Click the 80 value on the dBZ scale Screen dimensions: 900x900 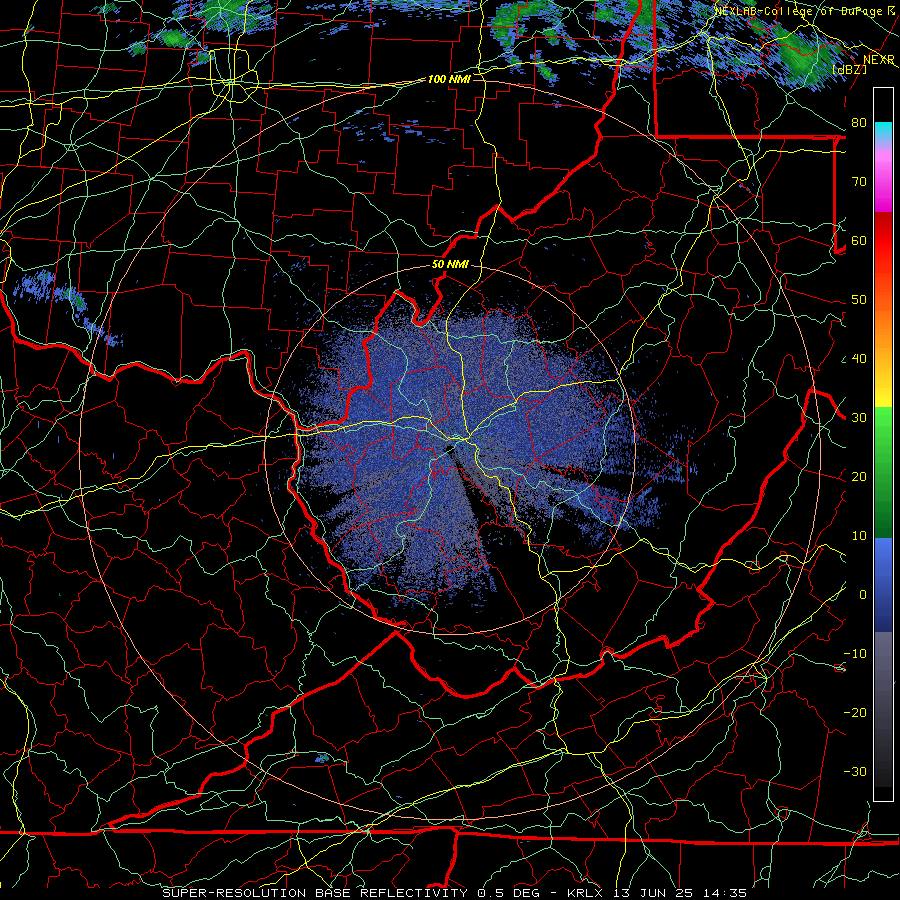tap(859, 123)
